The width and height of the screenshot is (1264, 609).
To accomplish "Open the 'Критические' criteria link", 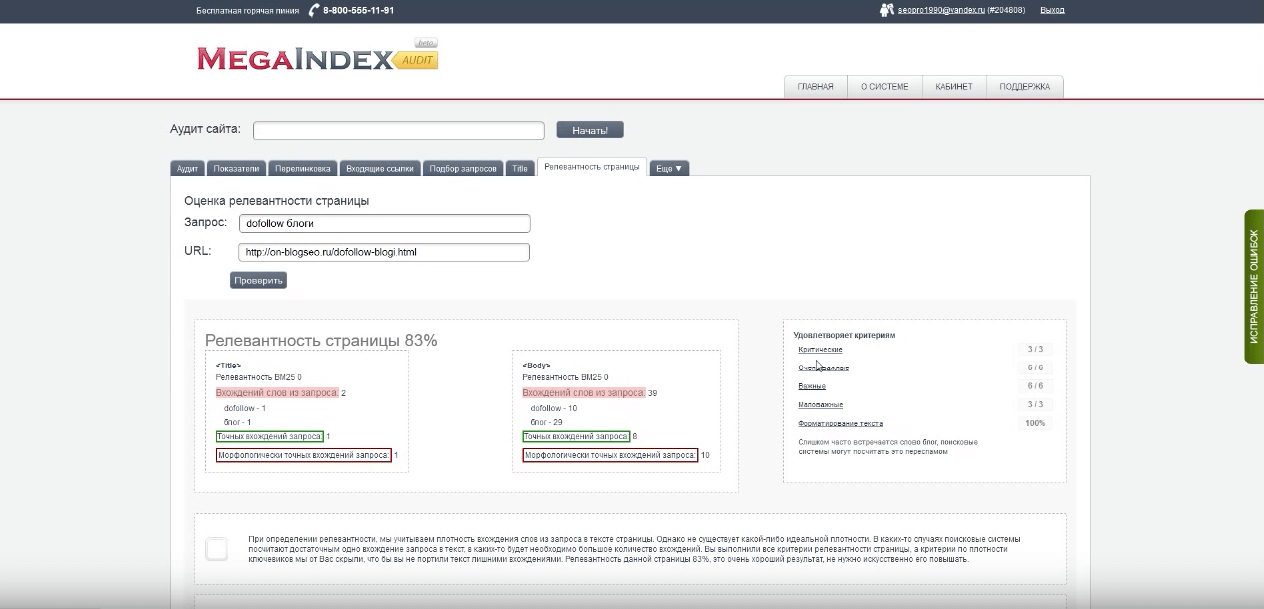I will (x=820, y=350).
